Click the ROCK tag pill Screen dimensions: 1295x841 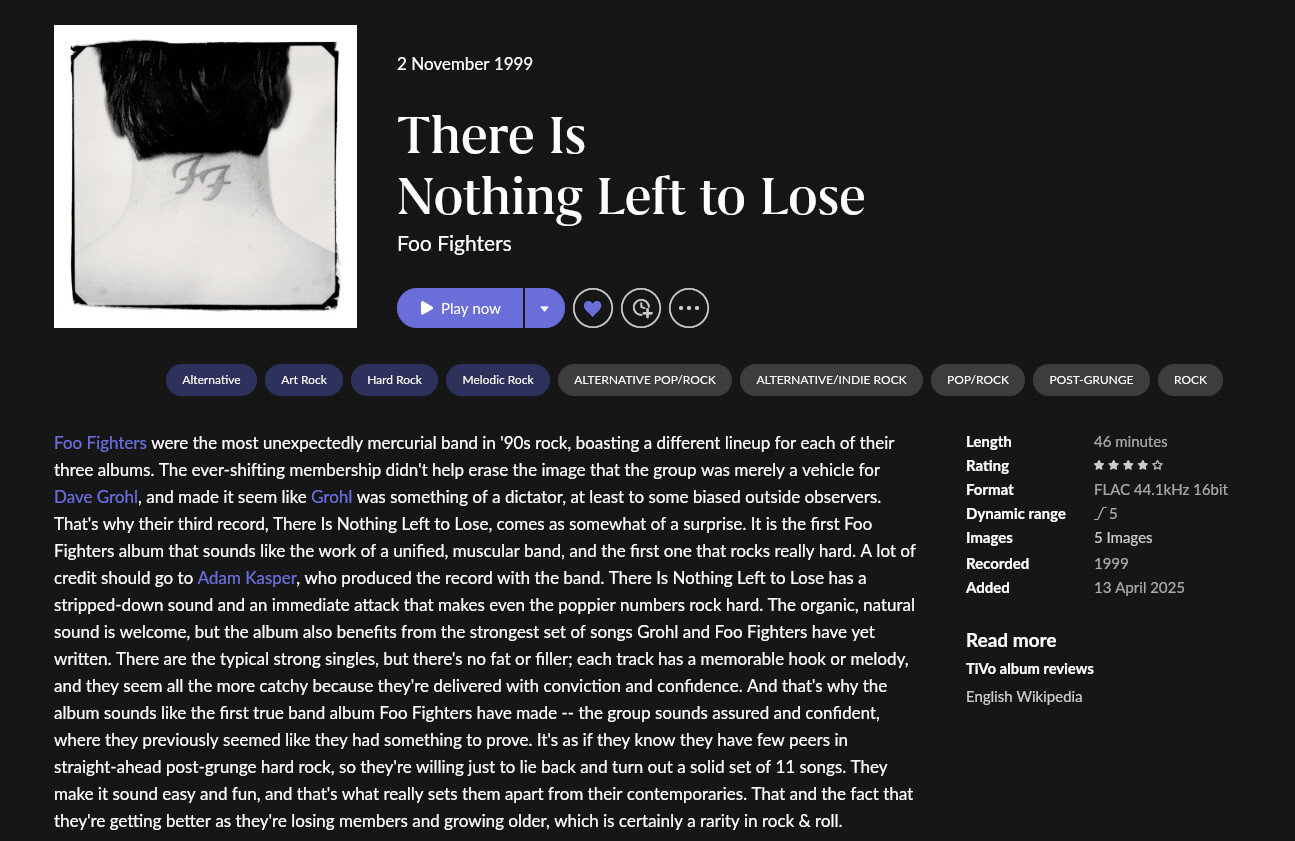[1190, 380]
